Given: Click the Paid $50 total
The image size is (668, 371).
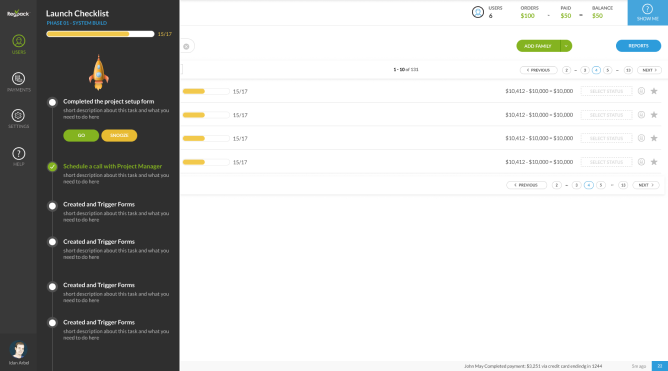Looking at the screenshot, I should (566, 16).
